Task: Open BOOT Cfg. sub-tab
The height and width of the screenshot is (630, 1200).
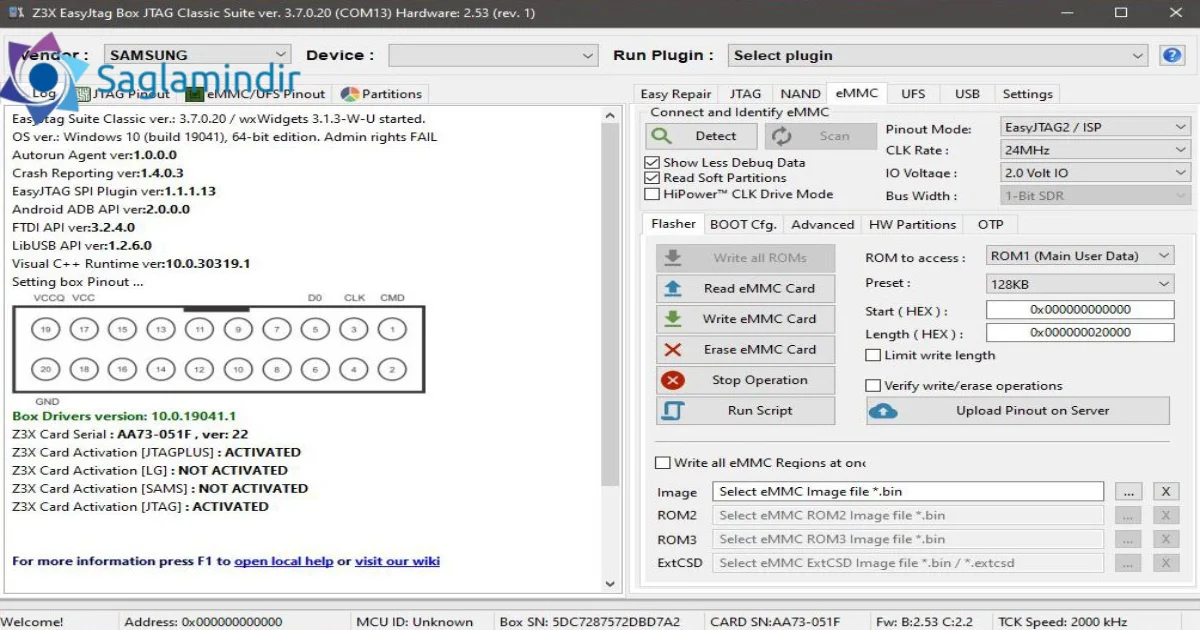Action: coord(743,225)
